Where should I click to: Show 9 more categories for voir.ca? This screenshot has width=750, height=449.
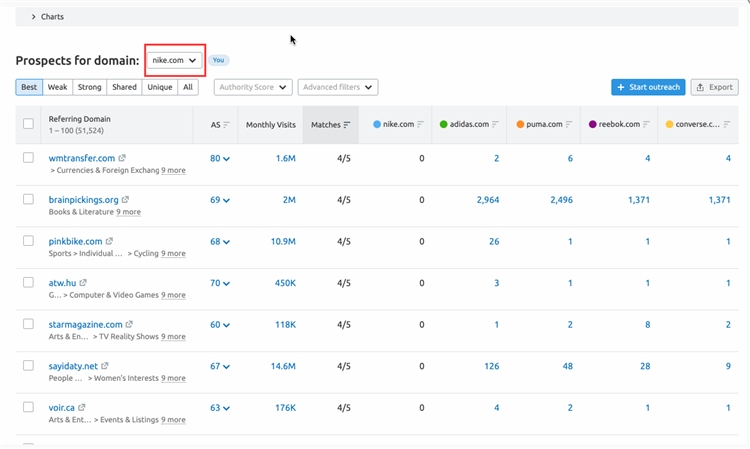coord(173,420)
